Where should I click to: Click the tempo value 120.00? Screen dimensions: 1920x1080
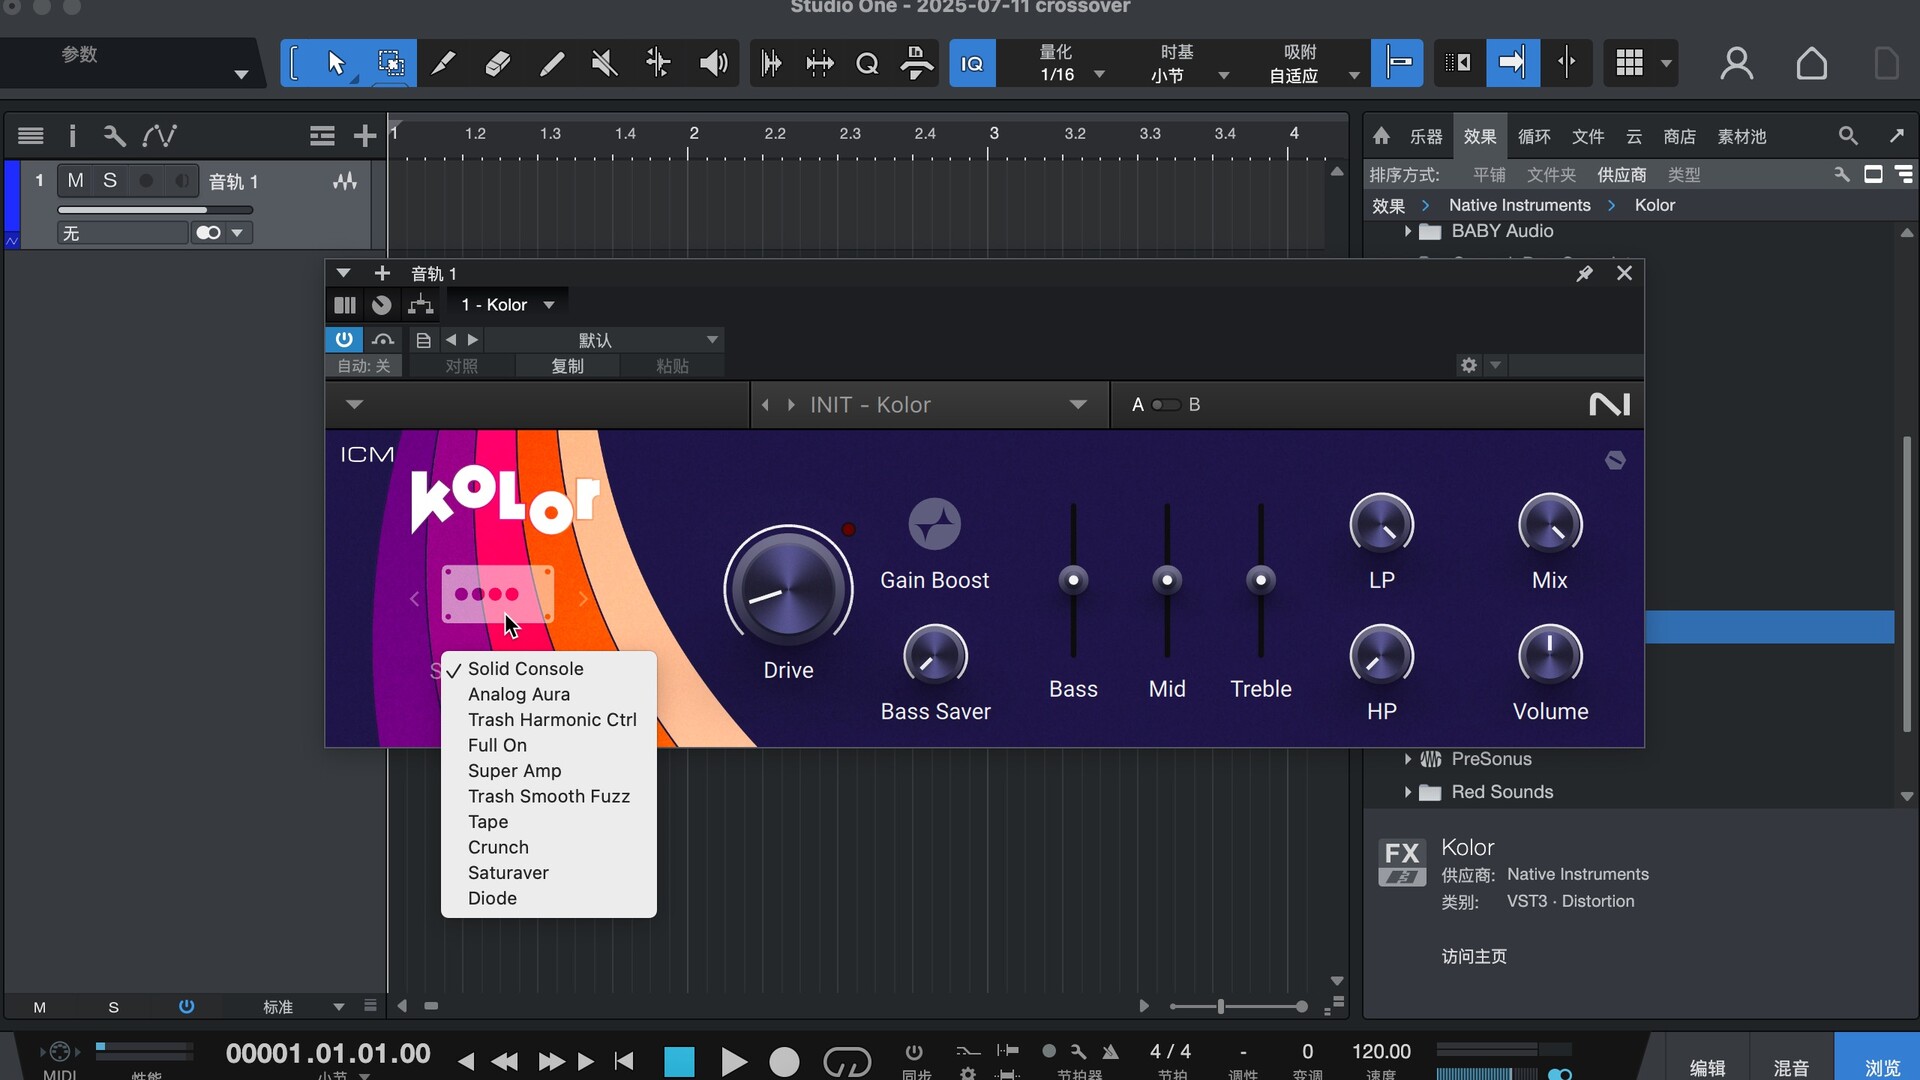tap(1381, 1051)
